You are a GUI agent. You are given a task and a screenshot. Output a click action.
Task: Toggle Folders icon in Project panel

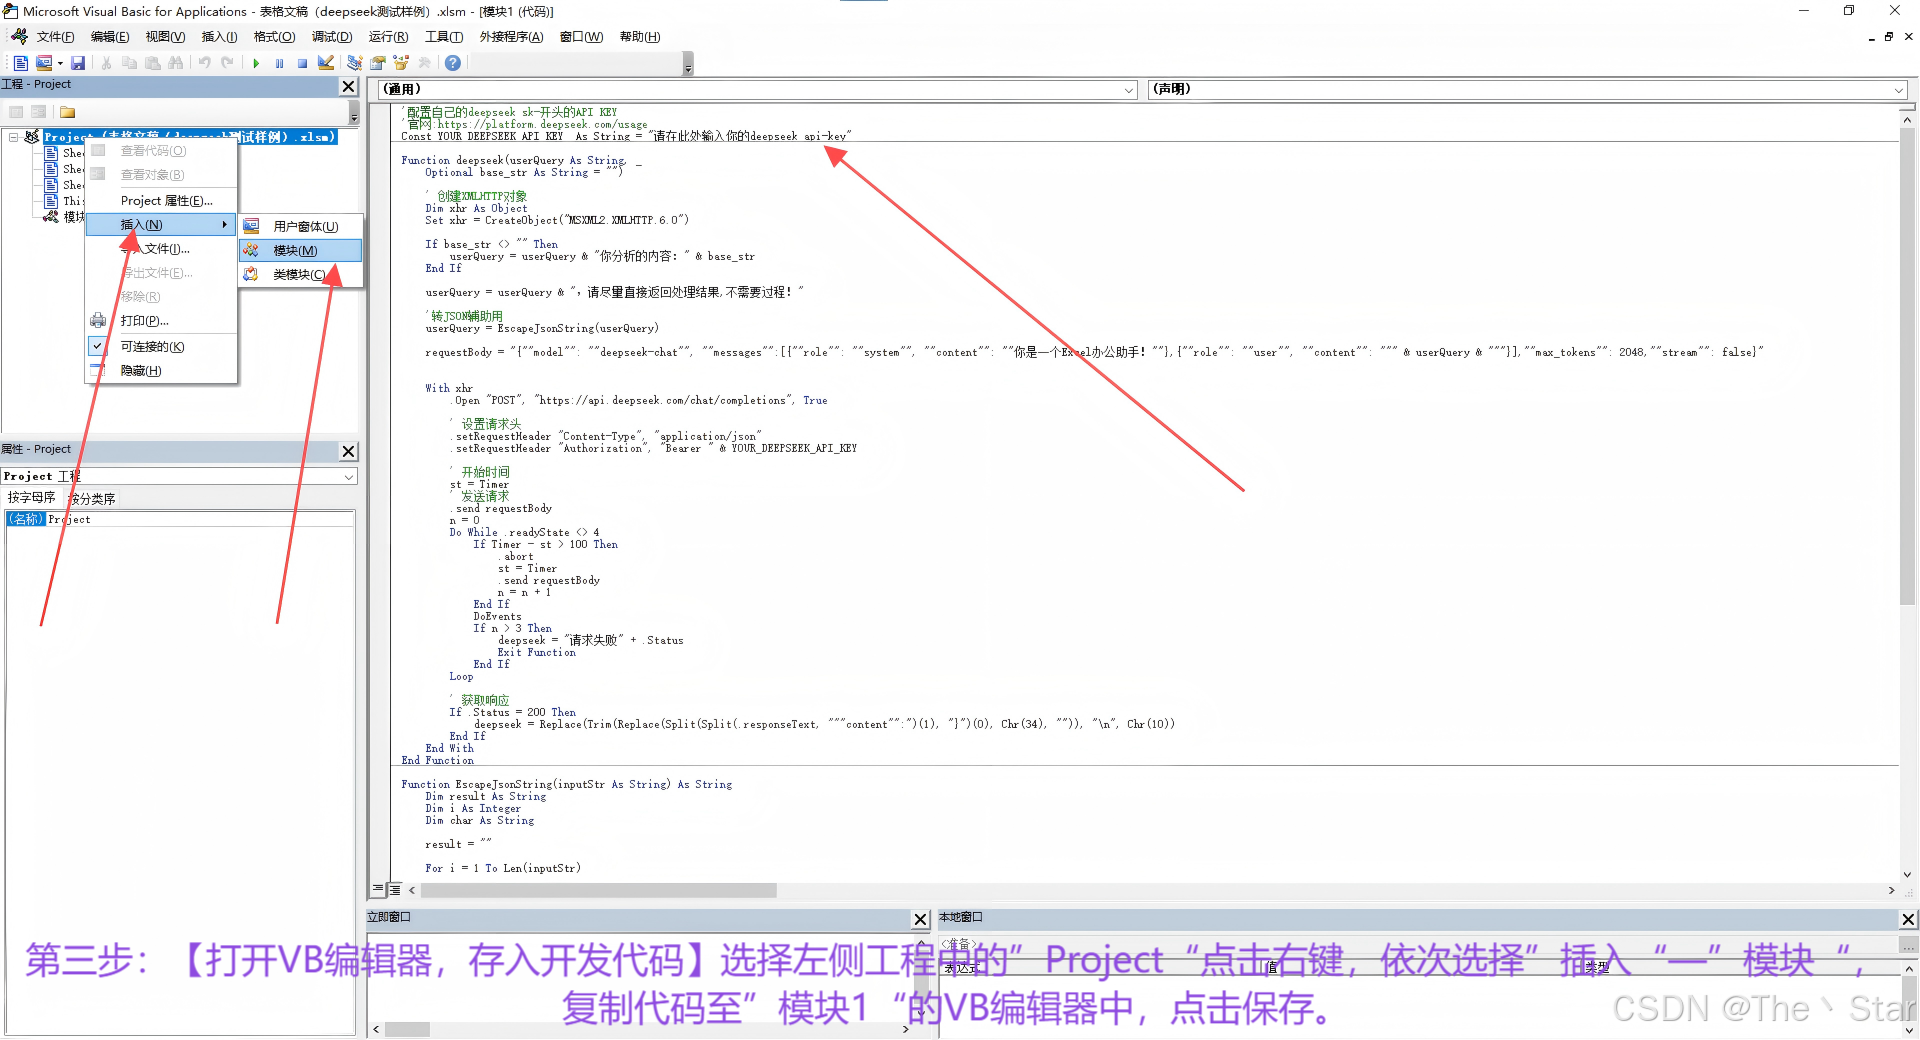point(68,112)
